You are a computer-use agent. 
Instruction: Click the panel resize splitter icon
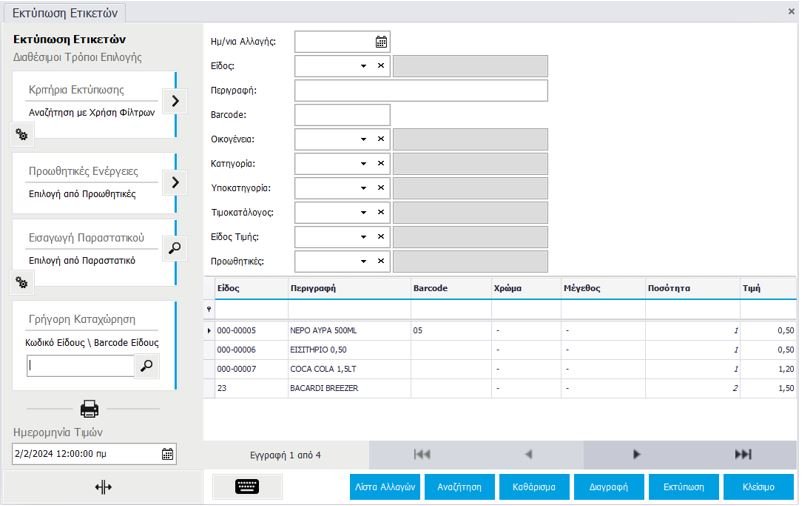tap(103, 487)
